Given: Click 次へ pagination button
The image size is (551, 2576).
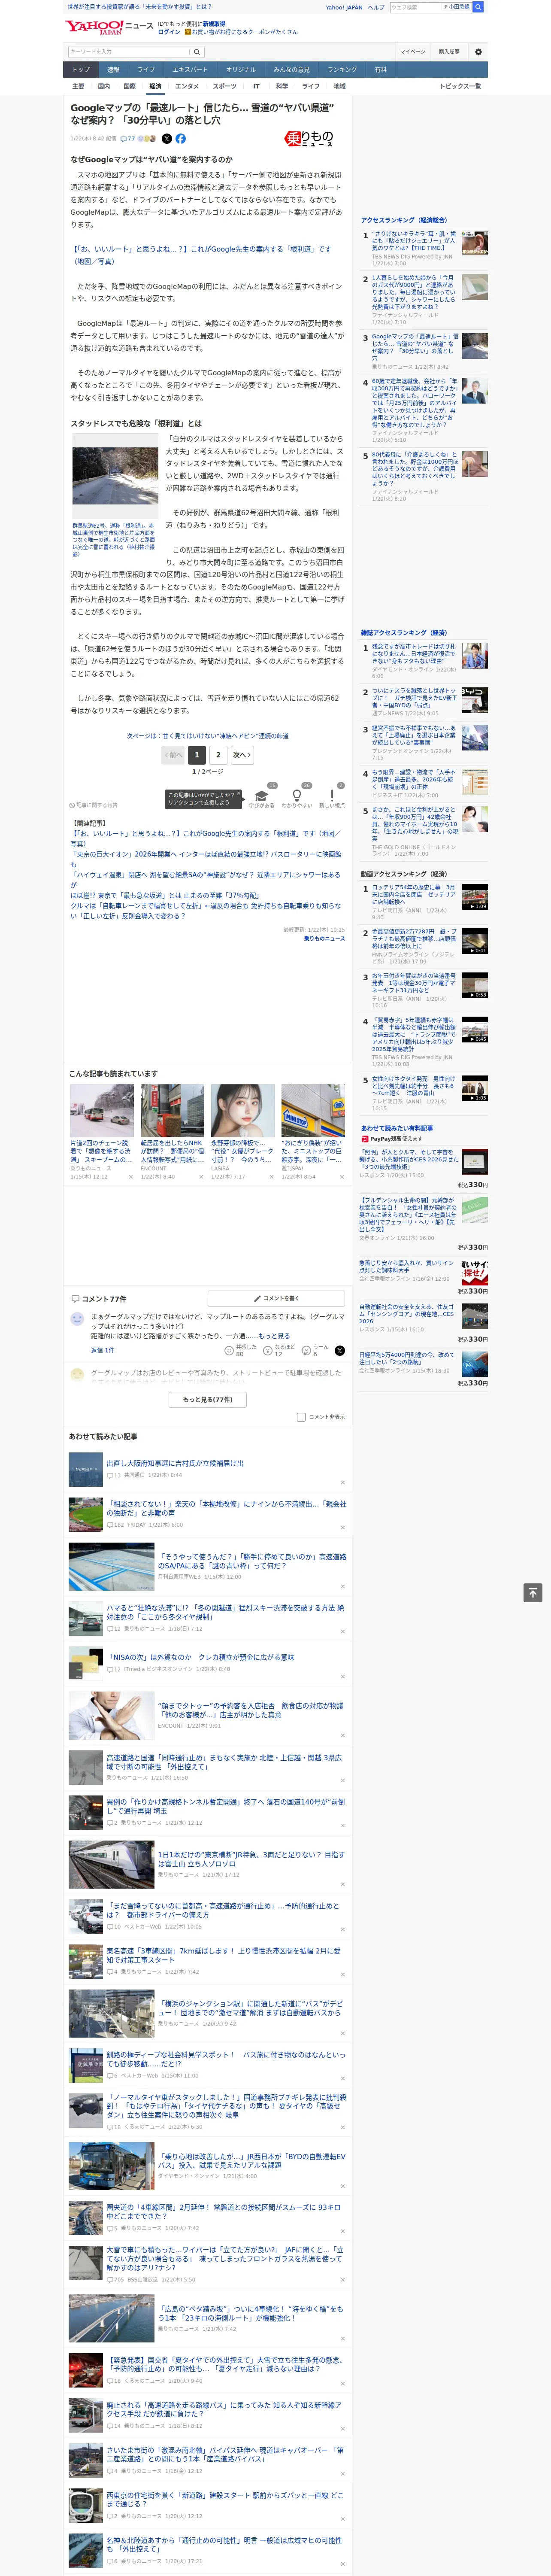Looking at the screenshot, I should [242, 755].
